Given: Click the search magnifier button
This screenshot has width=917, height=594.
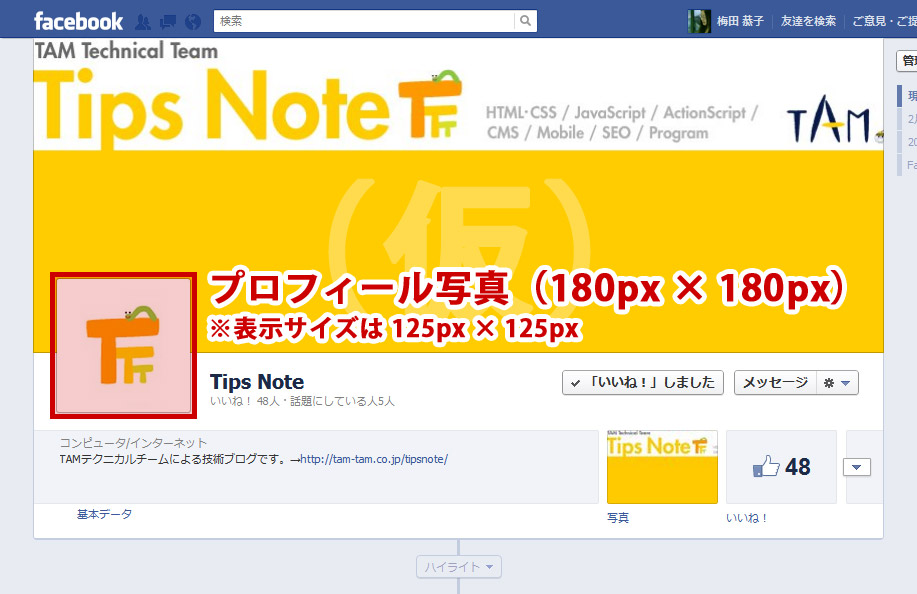Looking at the screenshot, I should point(525,21).
